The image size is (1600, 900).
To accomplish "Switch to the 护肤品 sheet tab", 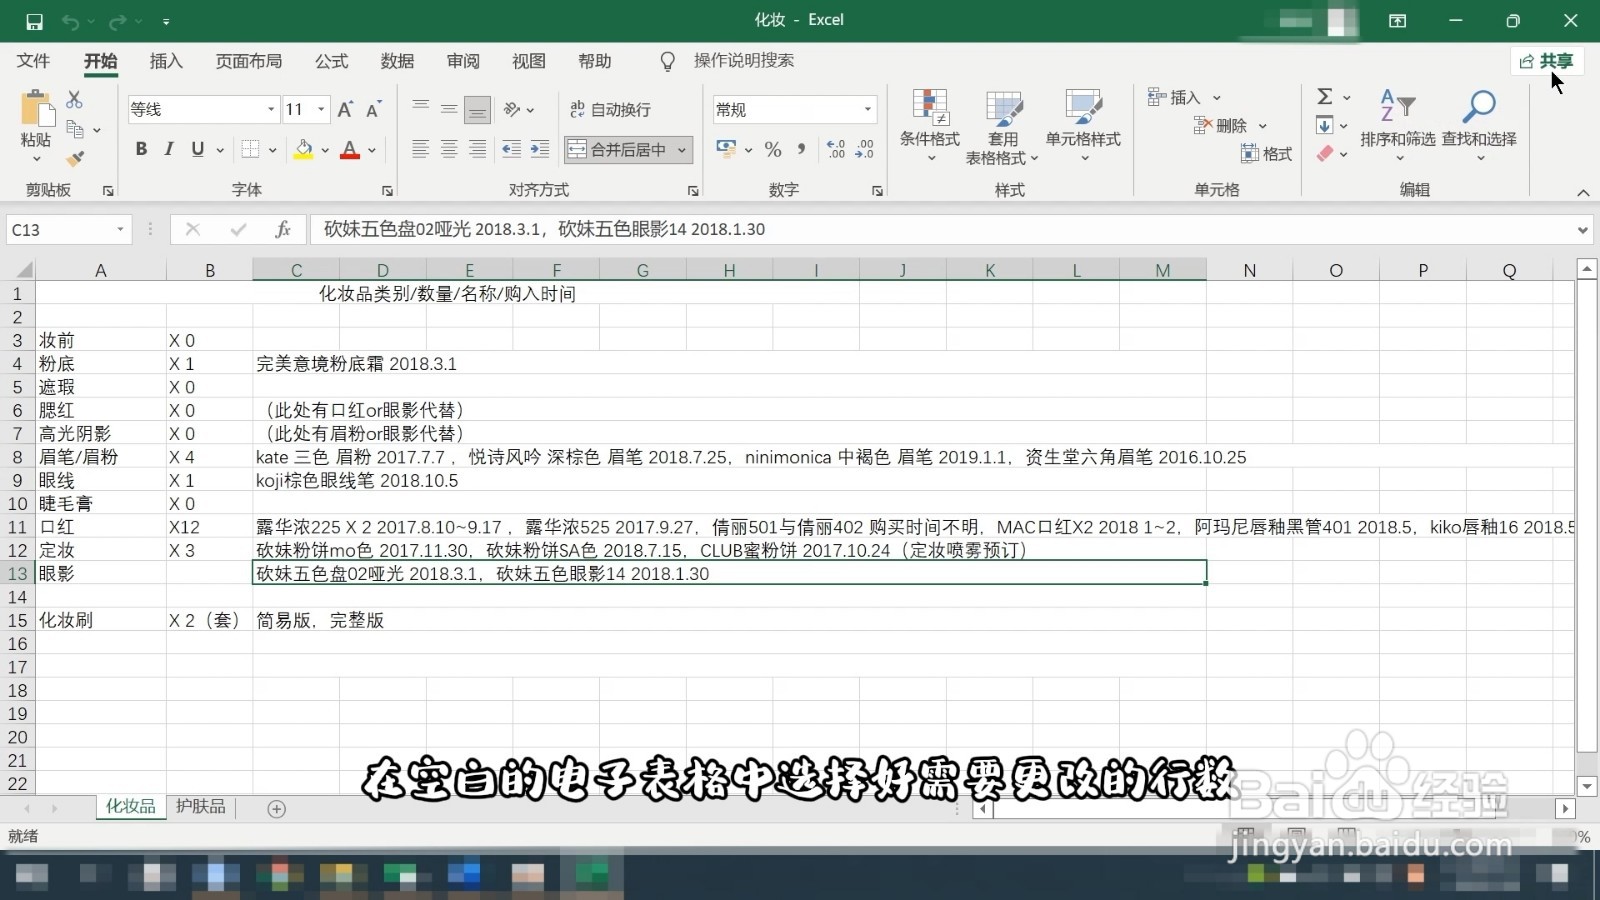I will point(200,806).
